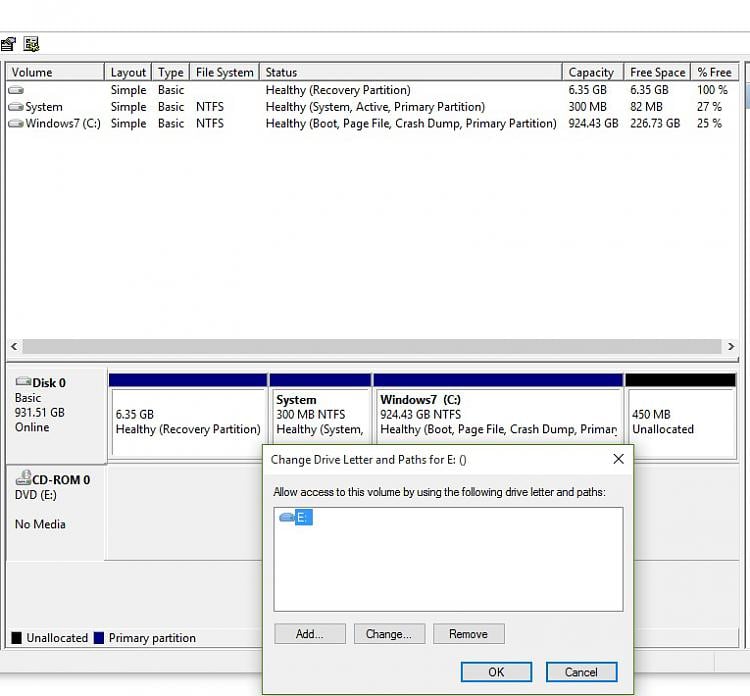Select the 6.35 GB Recovery Partition block
The image size is (750, 696).
click(x=188, y=416)
